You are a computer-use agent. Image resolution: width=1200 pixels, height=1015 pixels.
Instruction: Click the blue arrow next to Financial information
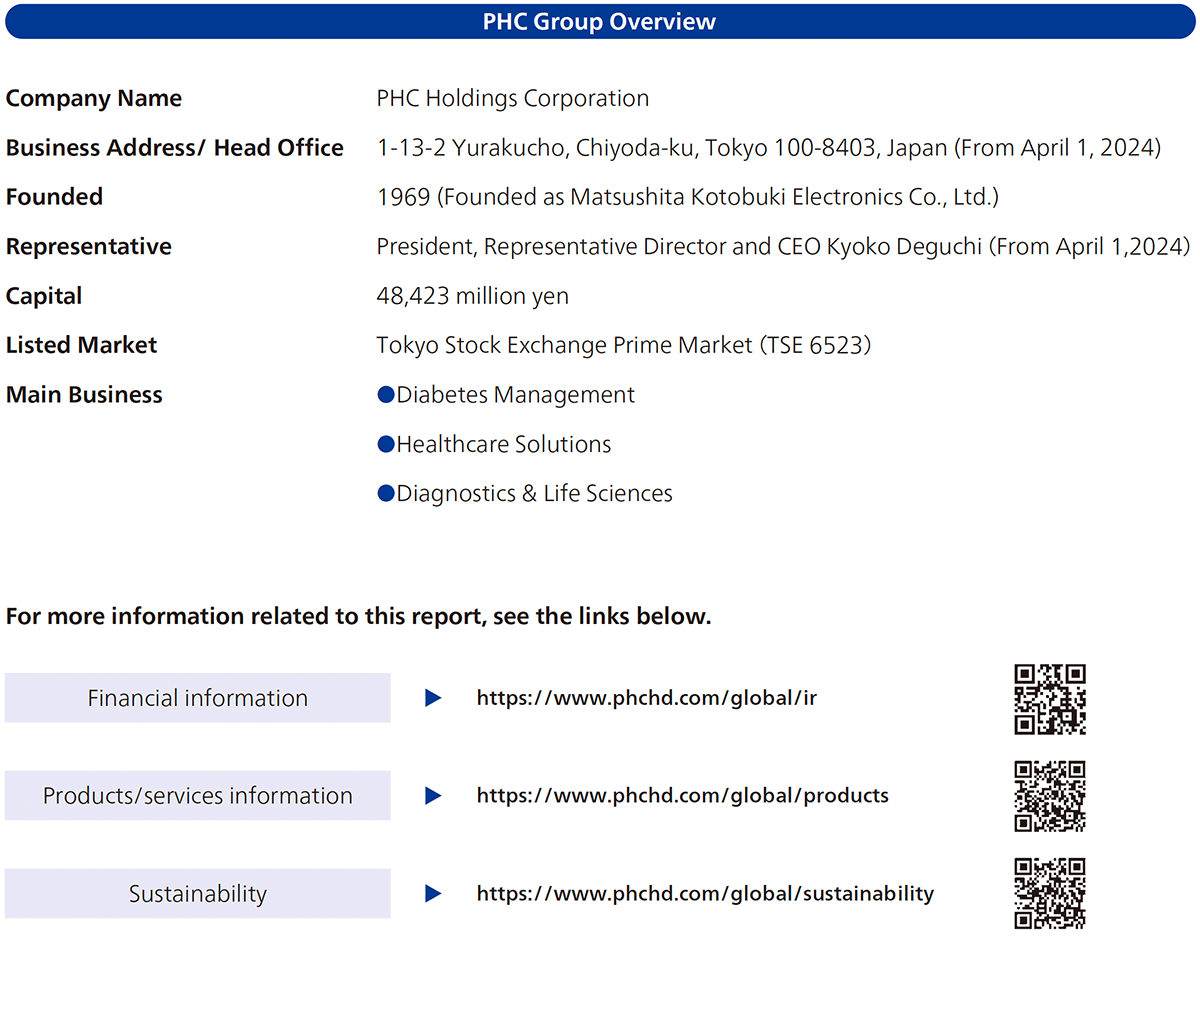tap(433, 698)
